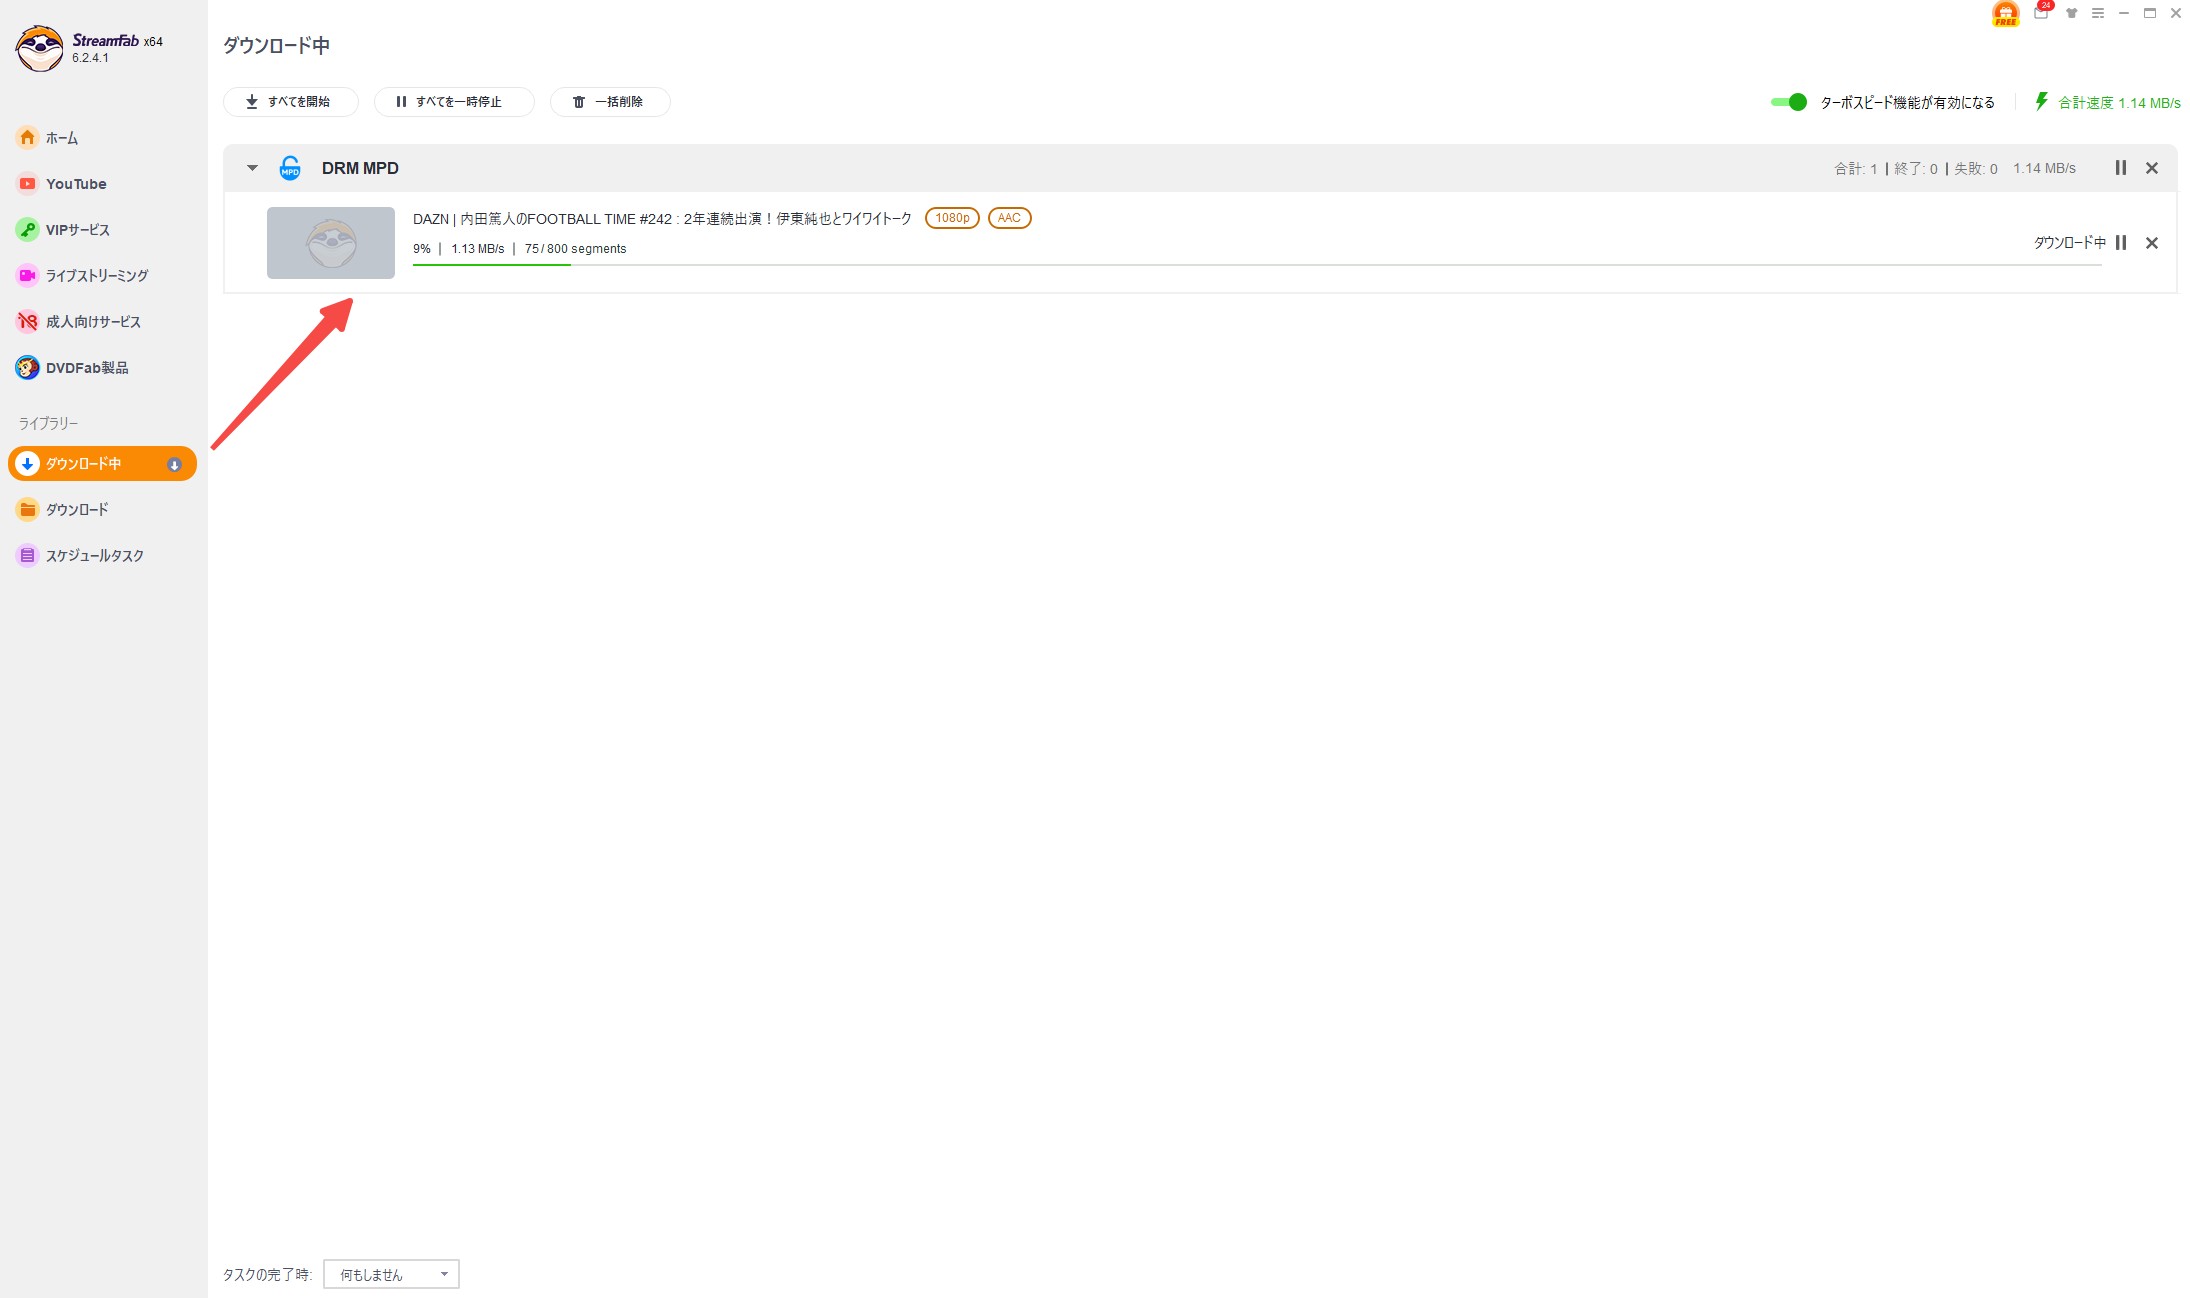This screenshot has height=1298, width=2190.
Task: Minimize the StreamFab window
Action: point(2123,13)
